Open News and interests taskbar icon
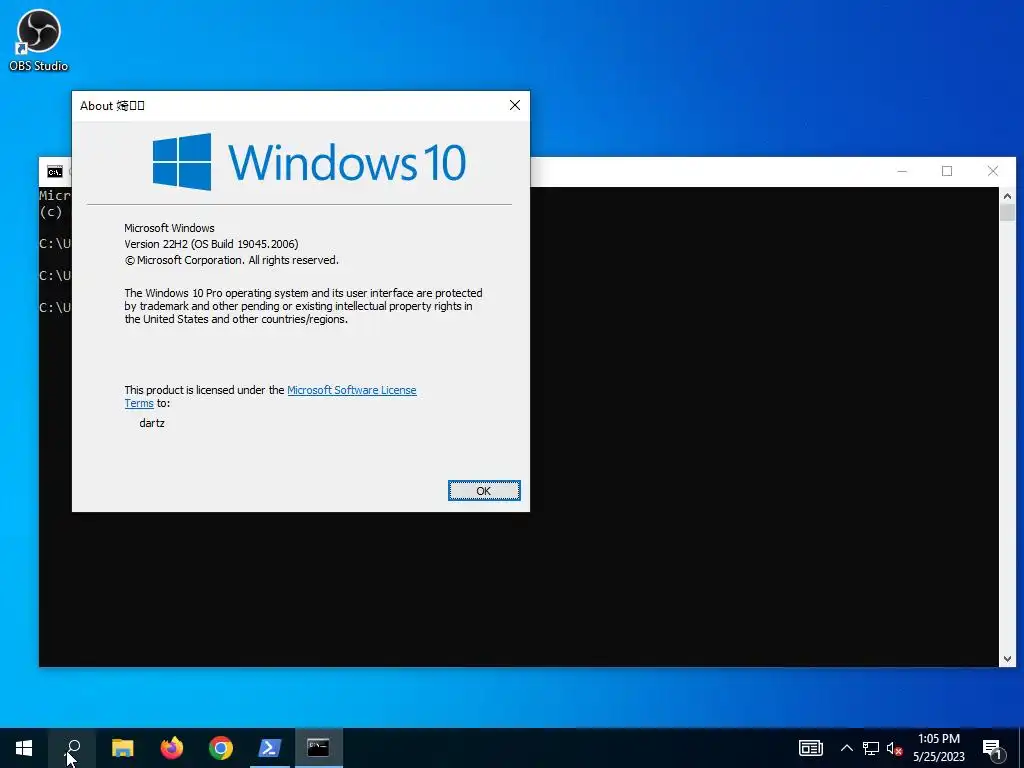1024x768 pixels. tap(810, 748)
